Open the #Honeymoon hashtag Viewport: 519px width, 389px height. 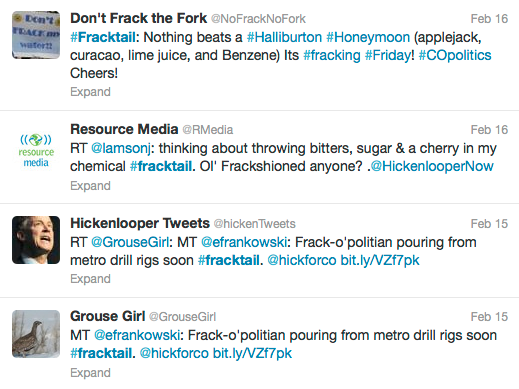(368, 37)
